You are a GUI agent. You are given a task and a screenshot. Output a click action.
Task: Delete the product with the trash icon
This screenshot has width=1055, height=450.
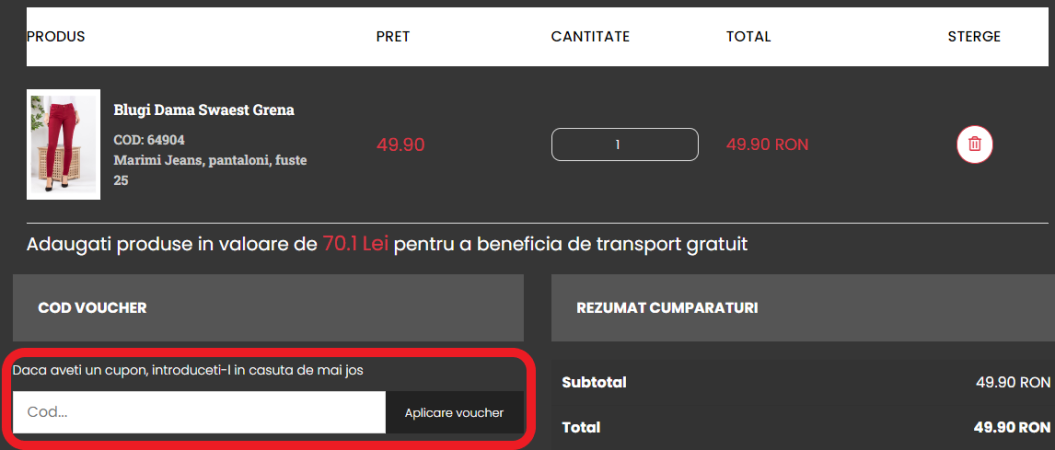pos(975,144)
